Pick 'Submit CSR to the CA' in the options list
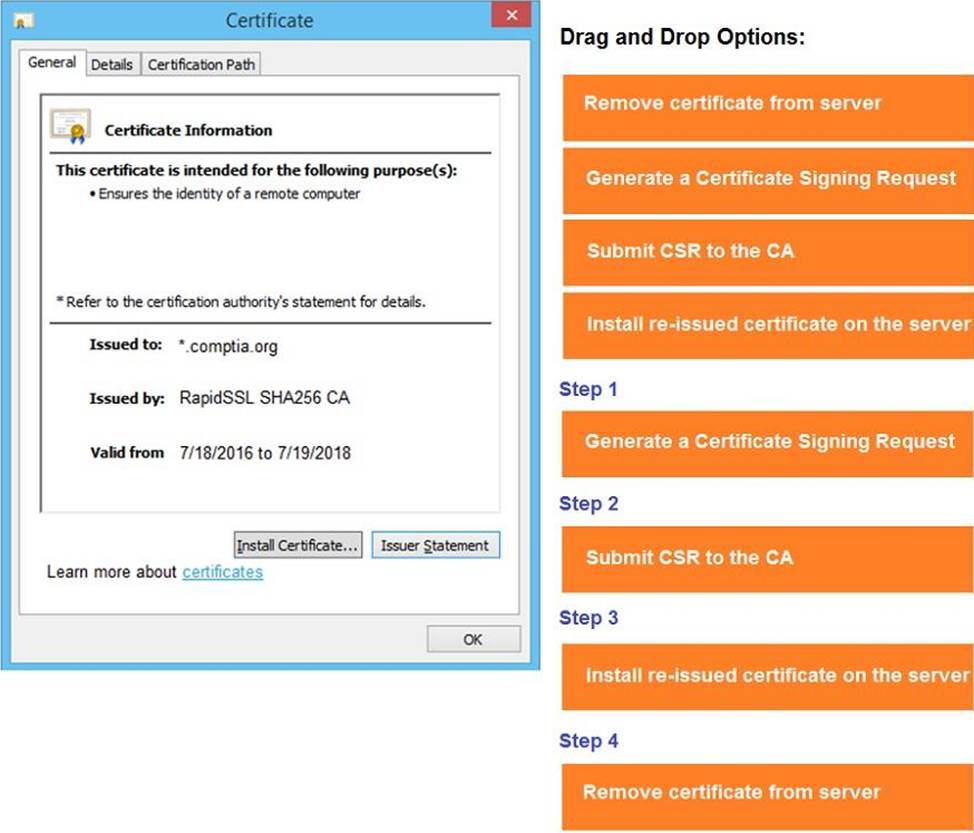The width and height of the screenshot is (974, 833). point(767,252)
